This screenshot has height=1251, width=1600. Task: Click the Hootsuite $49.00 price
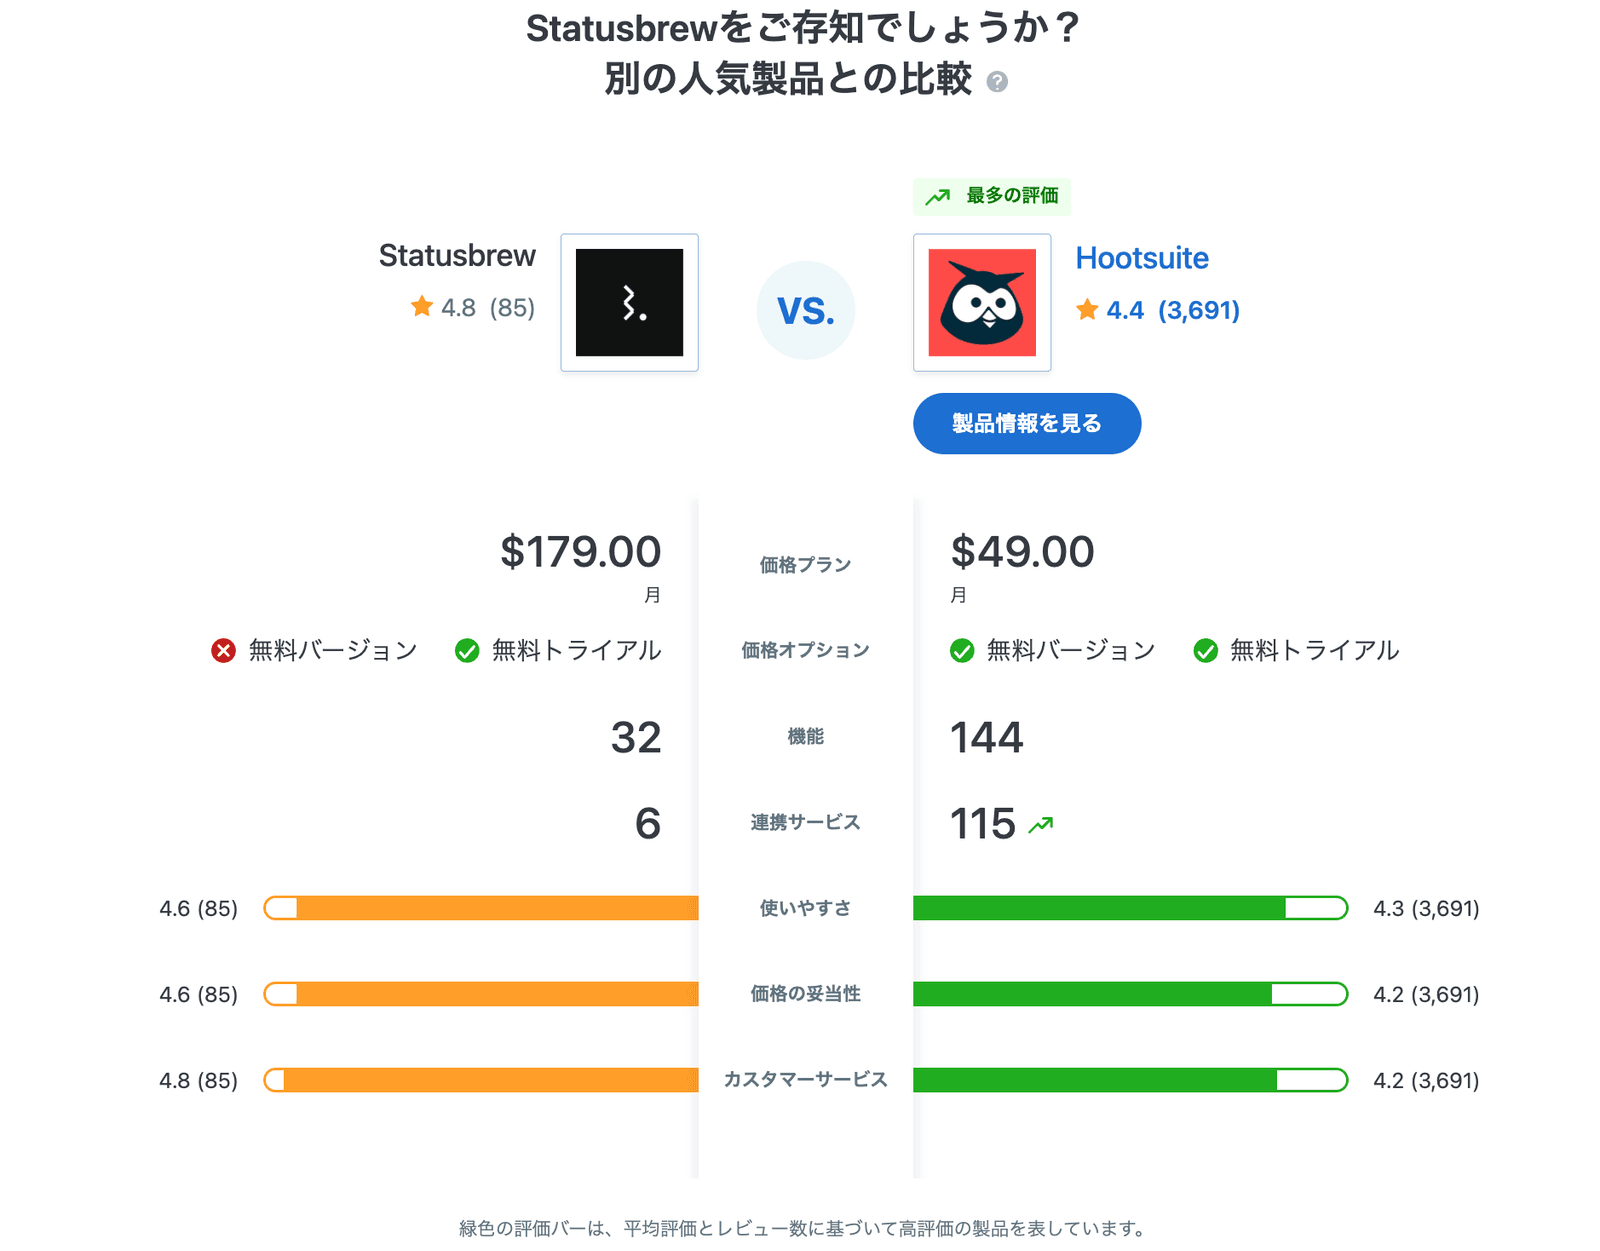[1022, 552]
